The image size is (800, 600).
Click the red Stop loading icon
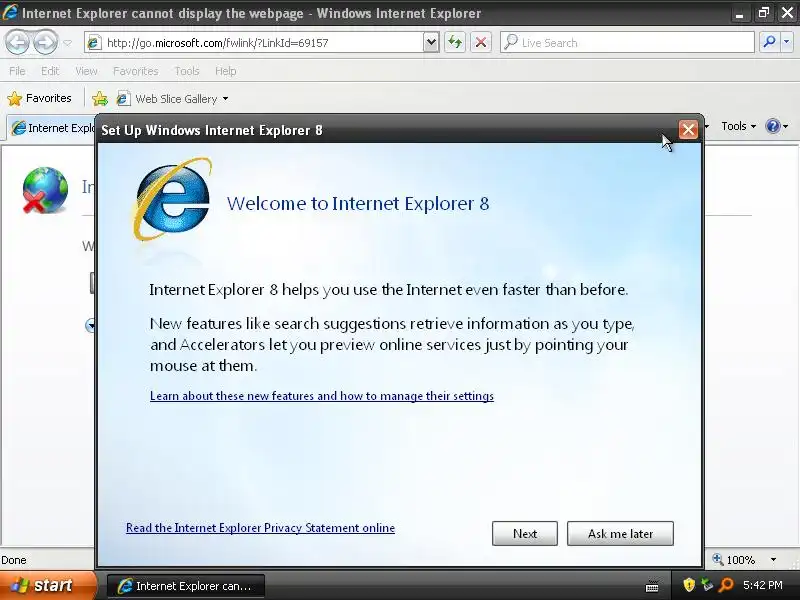pyautogui.click(x=481, y=42)
